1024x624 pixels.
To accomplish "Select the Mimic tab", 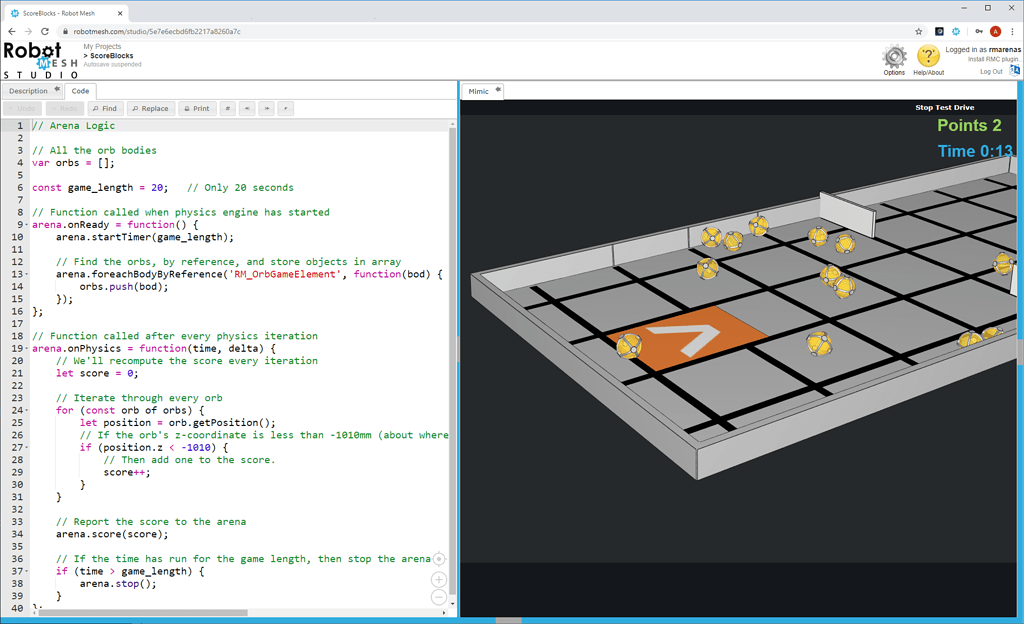I will (480, 89).
